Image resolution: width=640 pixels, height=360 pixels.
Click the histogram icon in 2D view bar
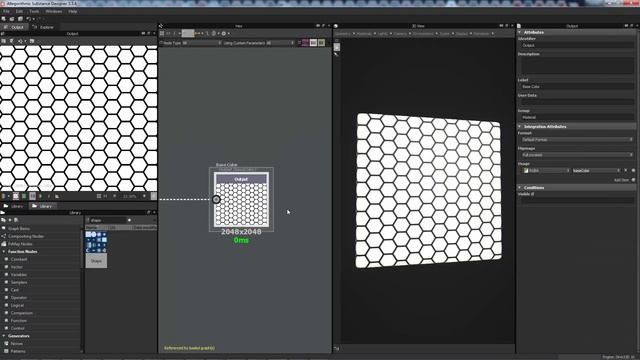tap(57, 196)
